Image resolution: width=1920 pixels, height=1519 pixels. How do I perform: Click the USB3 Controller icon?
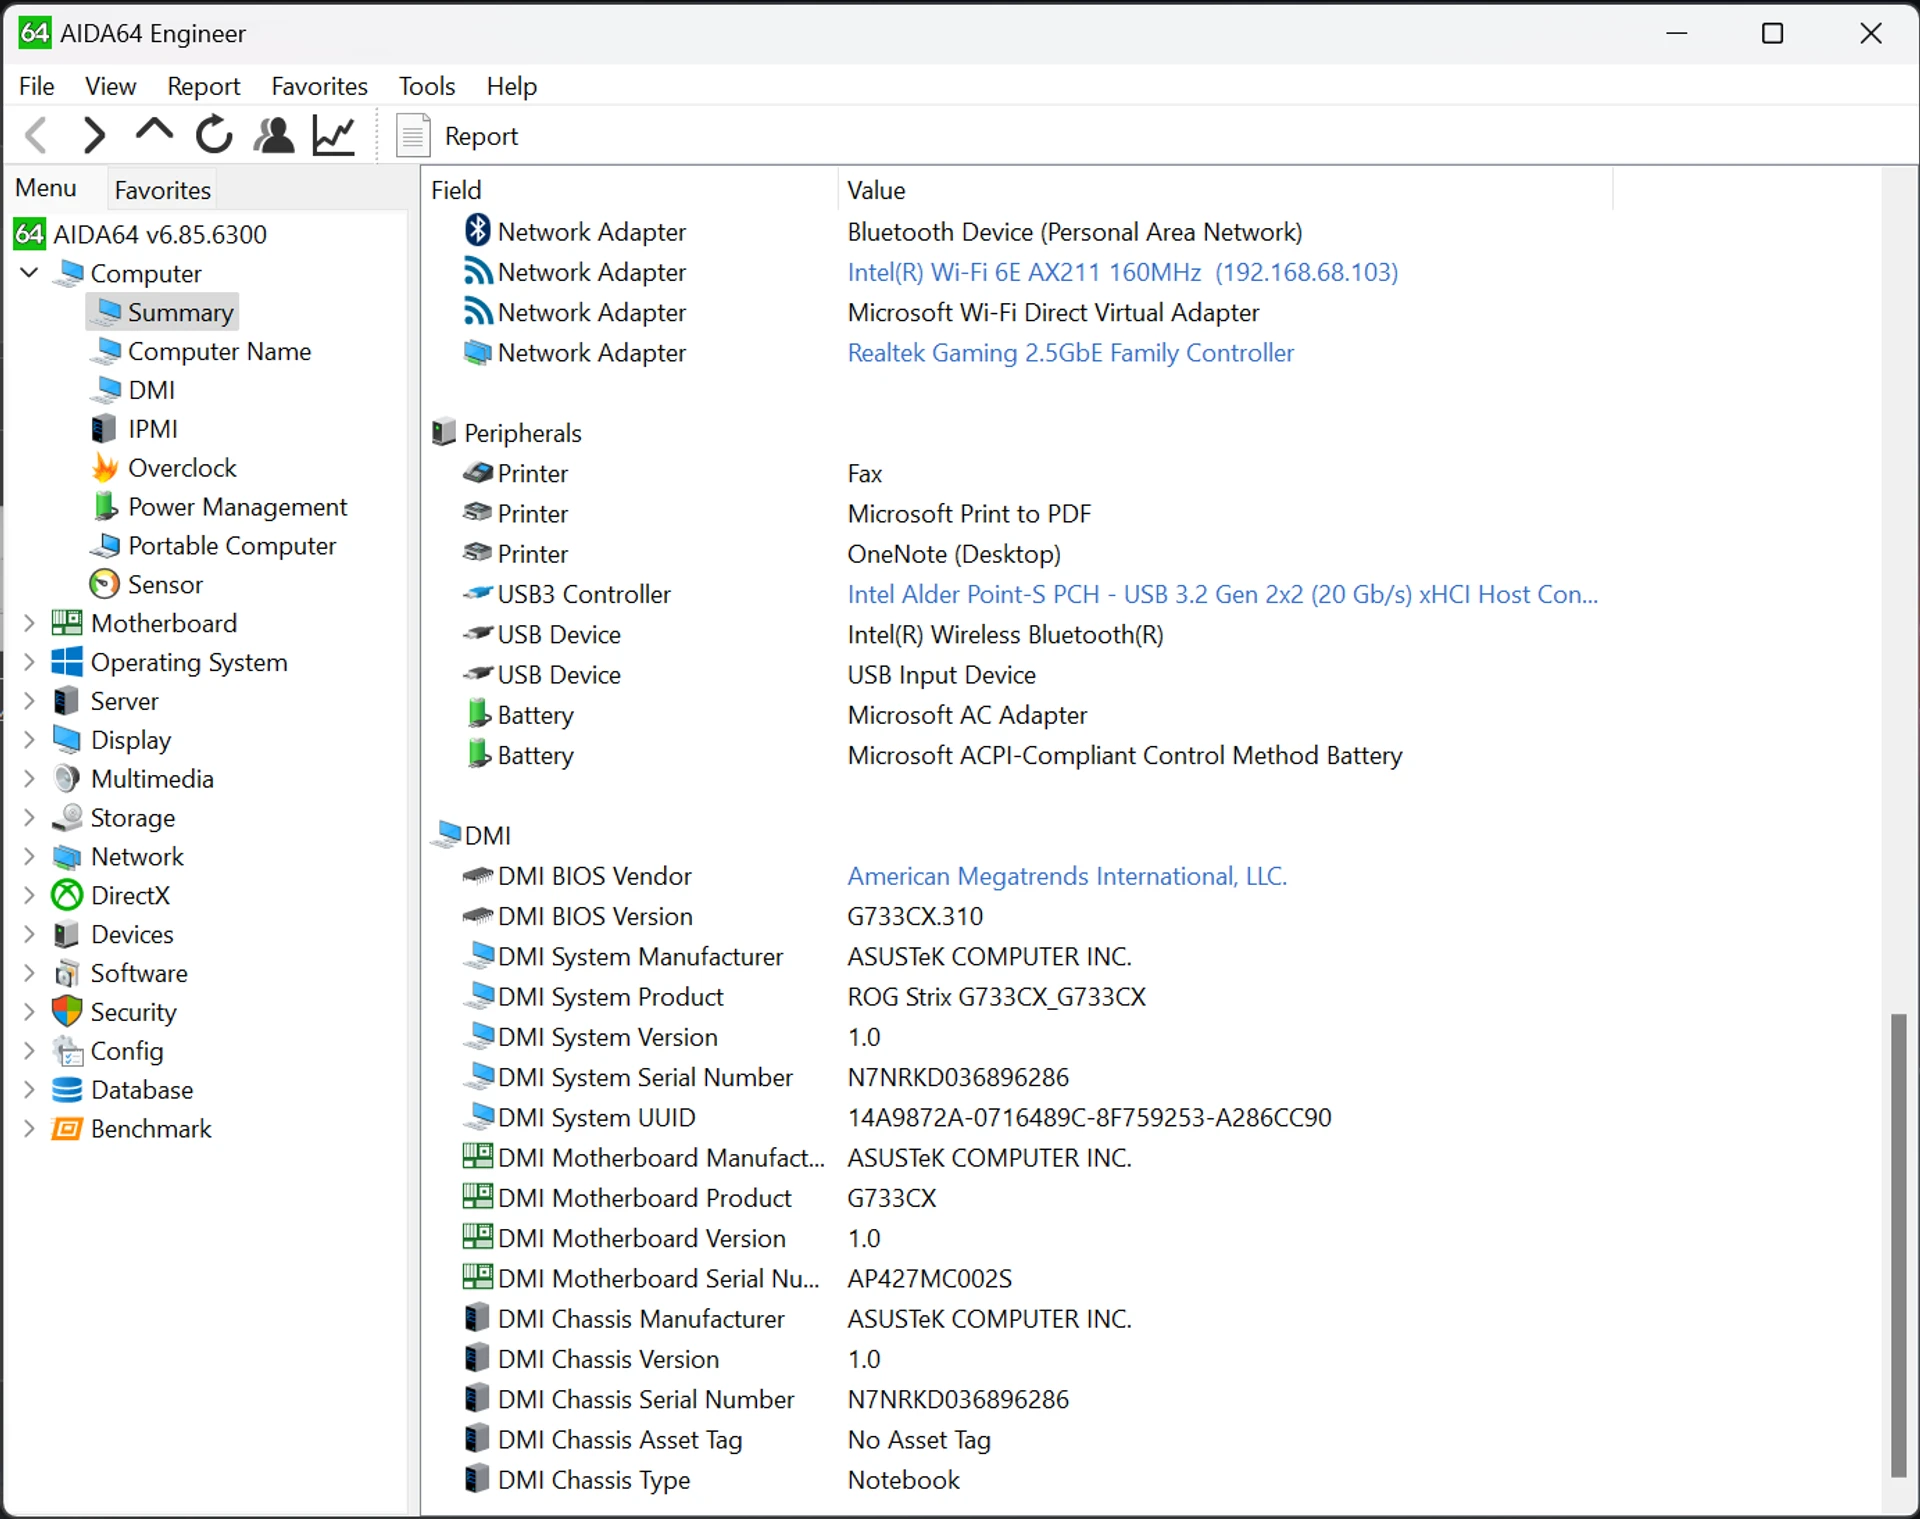478,593
